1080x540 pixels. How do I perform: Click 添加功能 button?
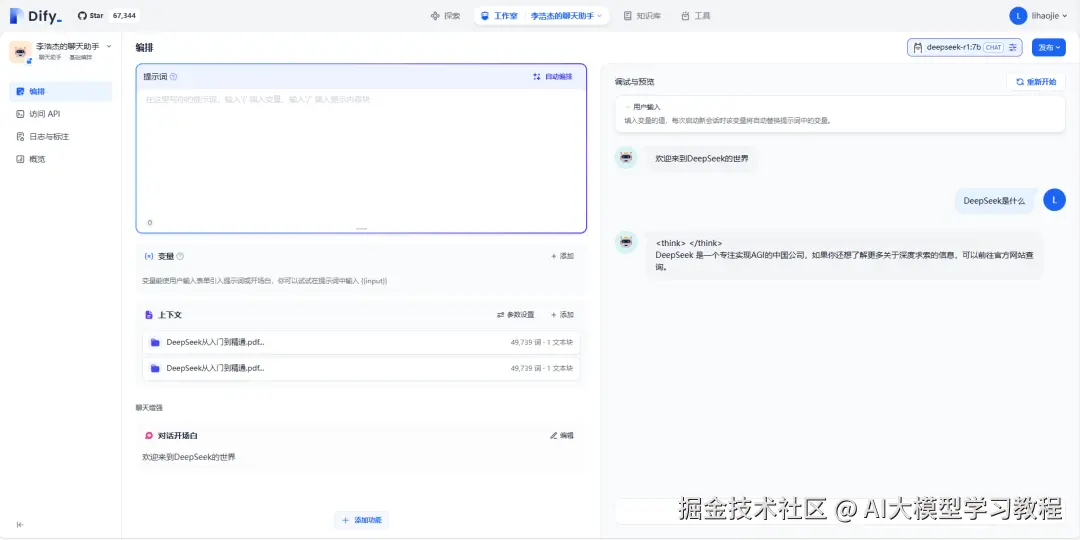[362, 520]
